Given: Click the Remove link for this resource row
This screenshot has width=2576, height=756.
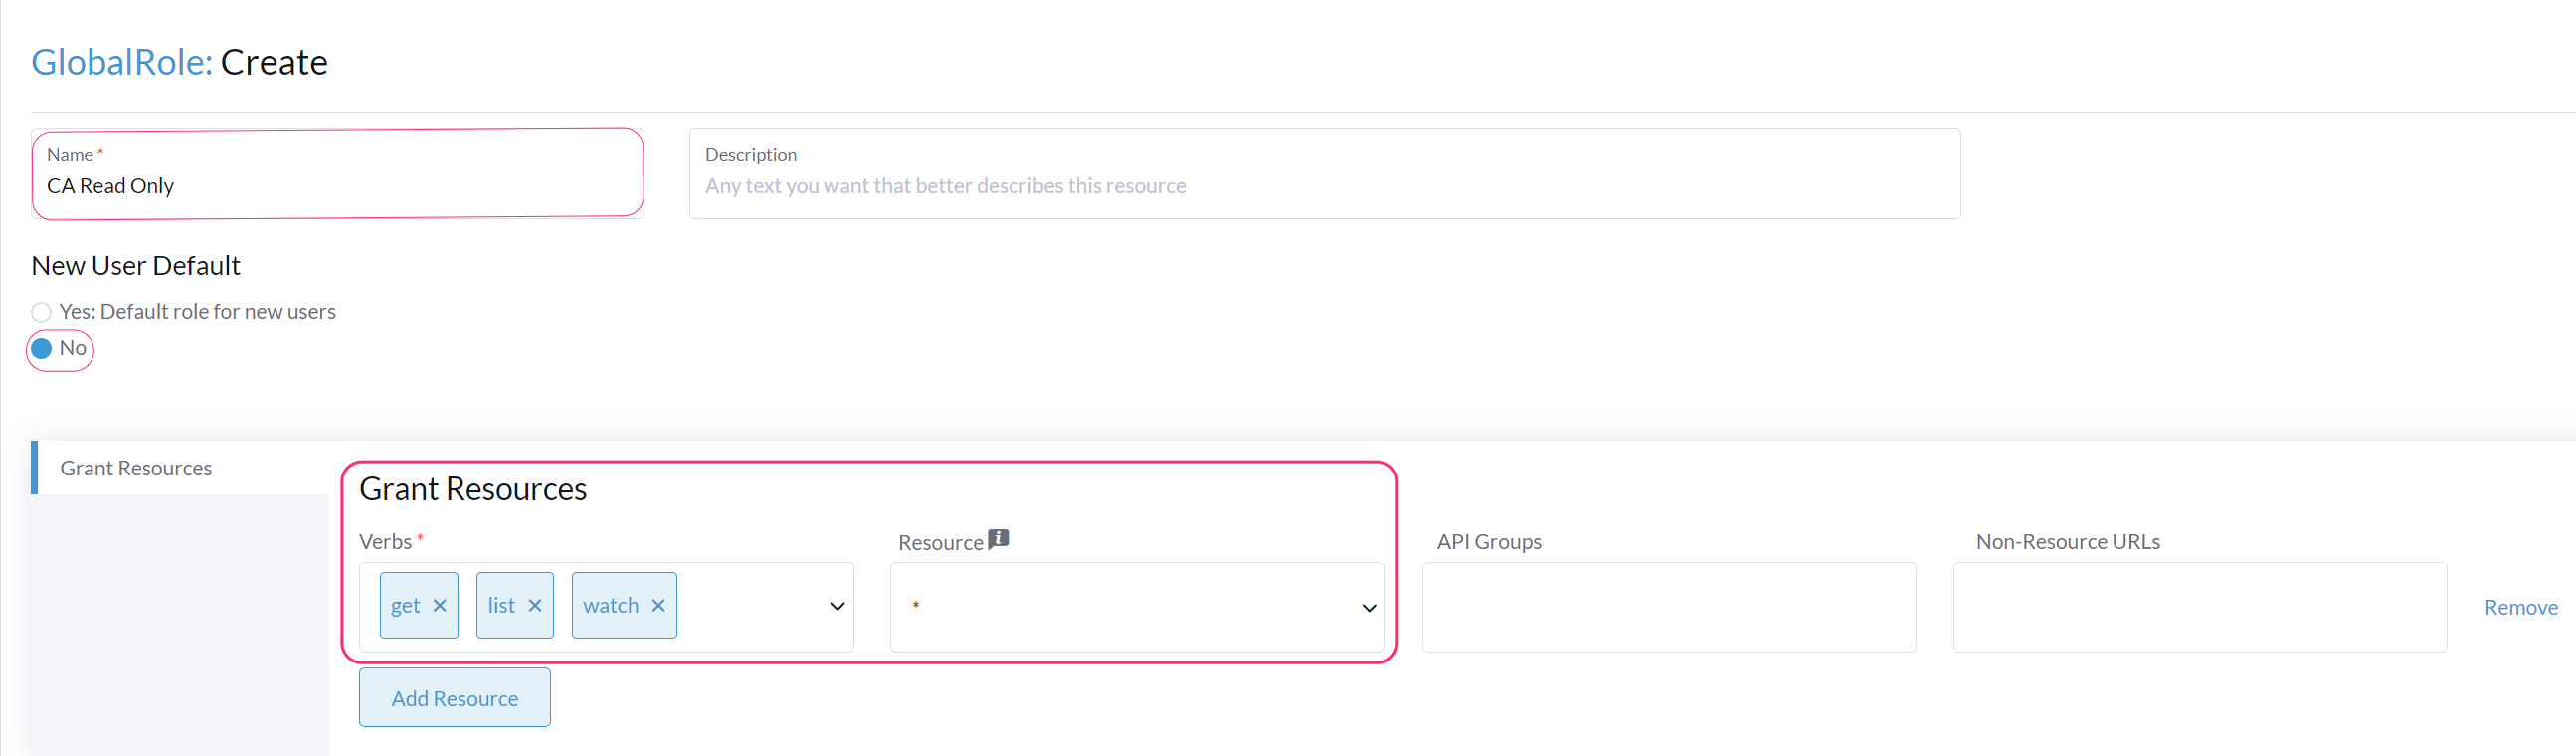Looking at the screenshot, I should click(x=2520, y=606).
